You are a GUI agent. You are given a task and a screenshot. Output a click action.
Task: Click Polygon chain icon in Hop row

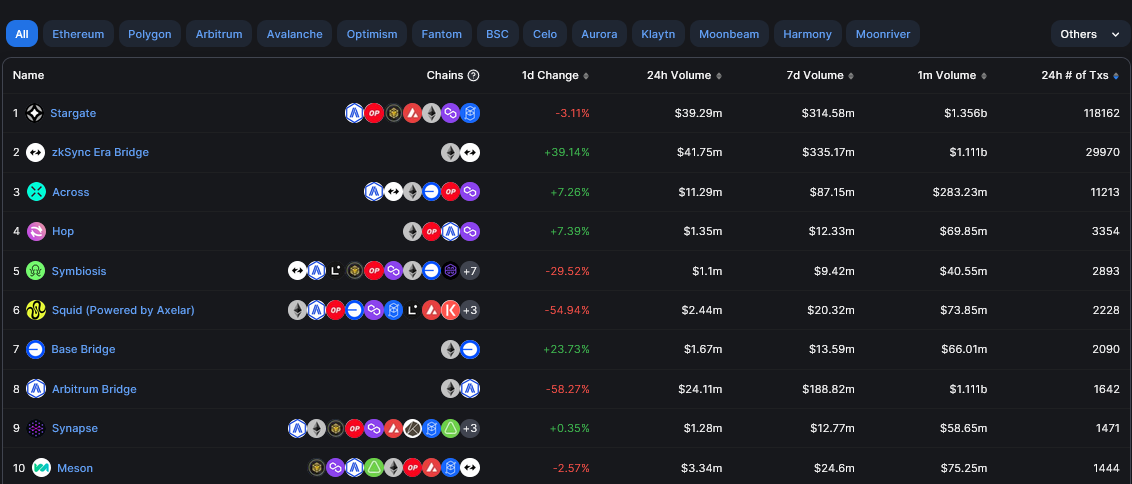pyautogui.click(x=470, y=231)
